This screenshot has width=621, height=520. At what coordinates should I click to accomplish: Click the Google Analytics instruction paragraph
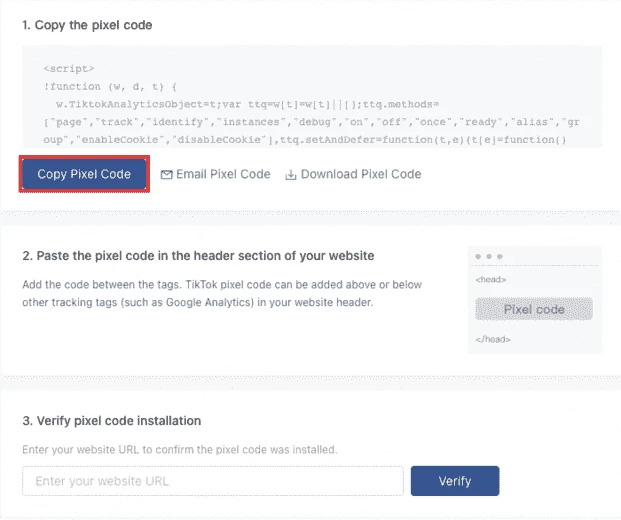pos(222,293)
